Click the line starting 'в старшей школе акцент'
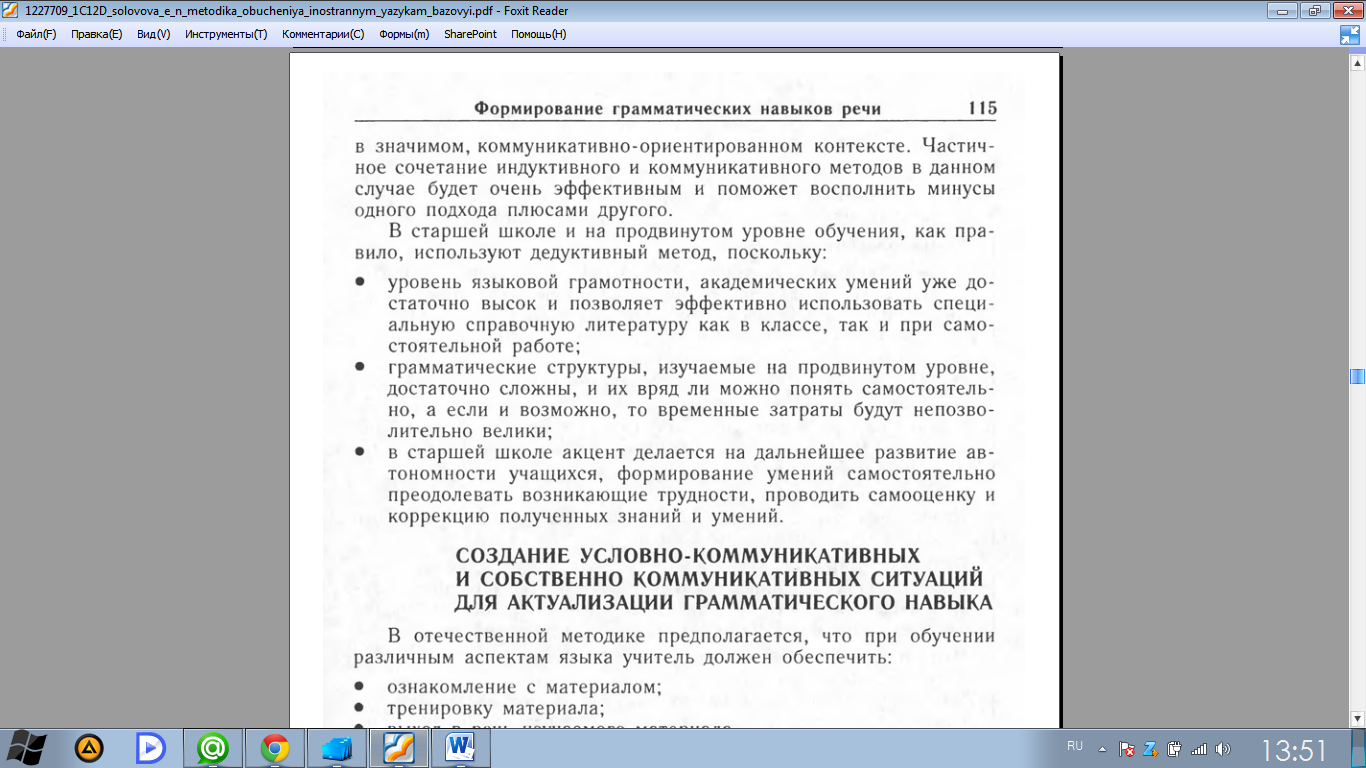1366x768 pixels. pyautogui.click(x=691, y=452)
